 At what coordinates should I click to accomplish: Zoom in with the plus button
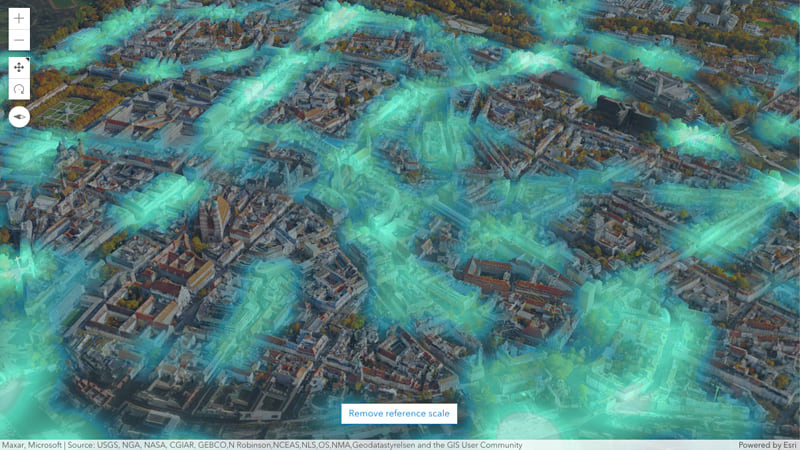[19, 18]
